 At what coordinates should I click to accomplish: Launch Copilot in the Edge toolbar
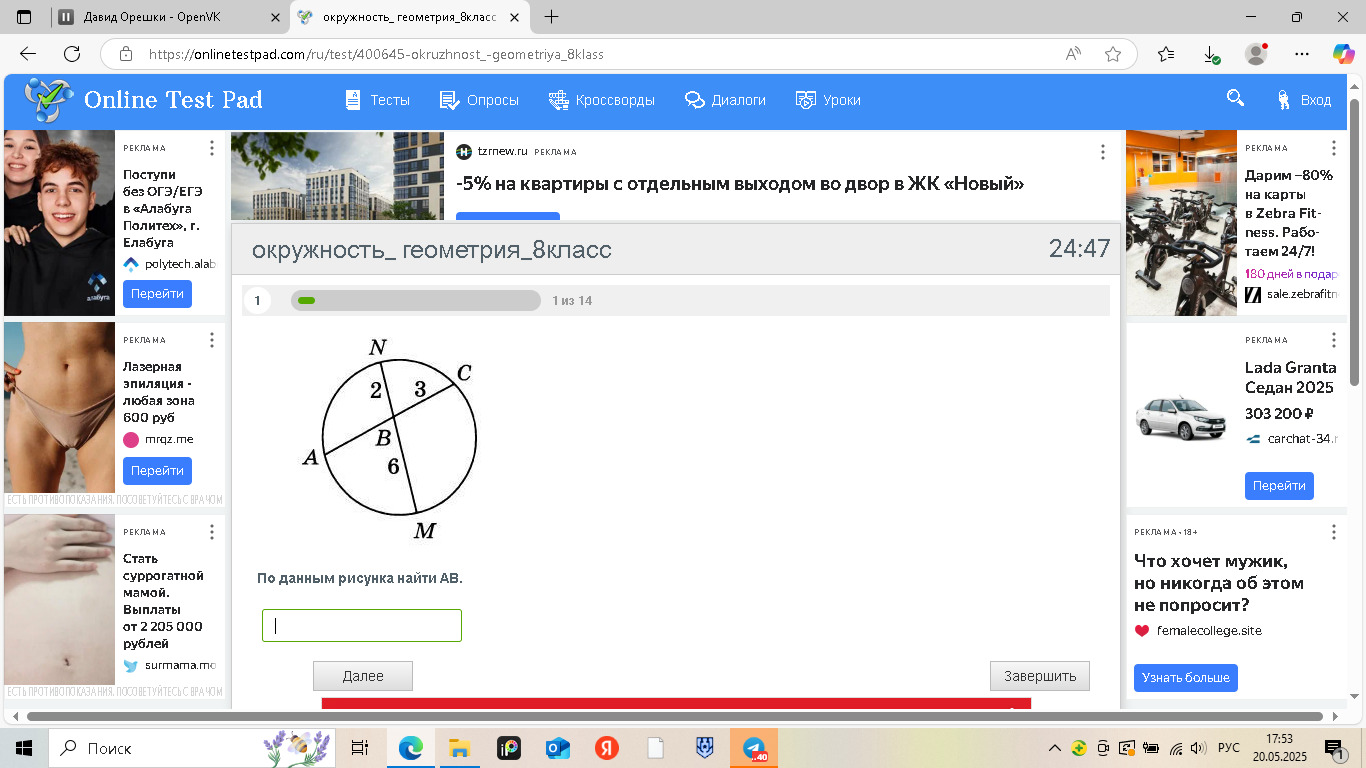point(1344,54)
